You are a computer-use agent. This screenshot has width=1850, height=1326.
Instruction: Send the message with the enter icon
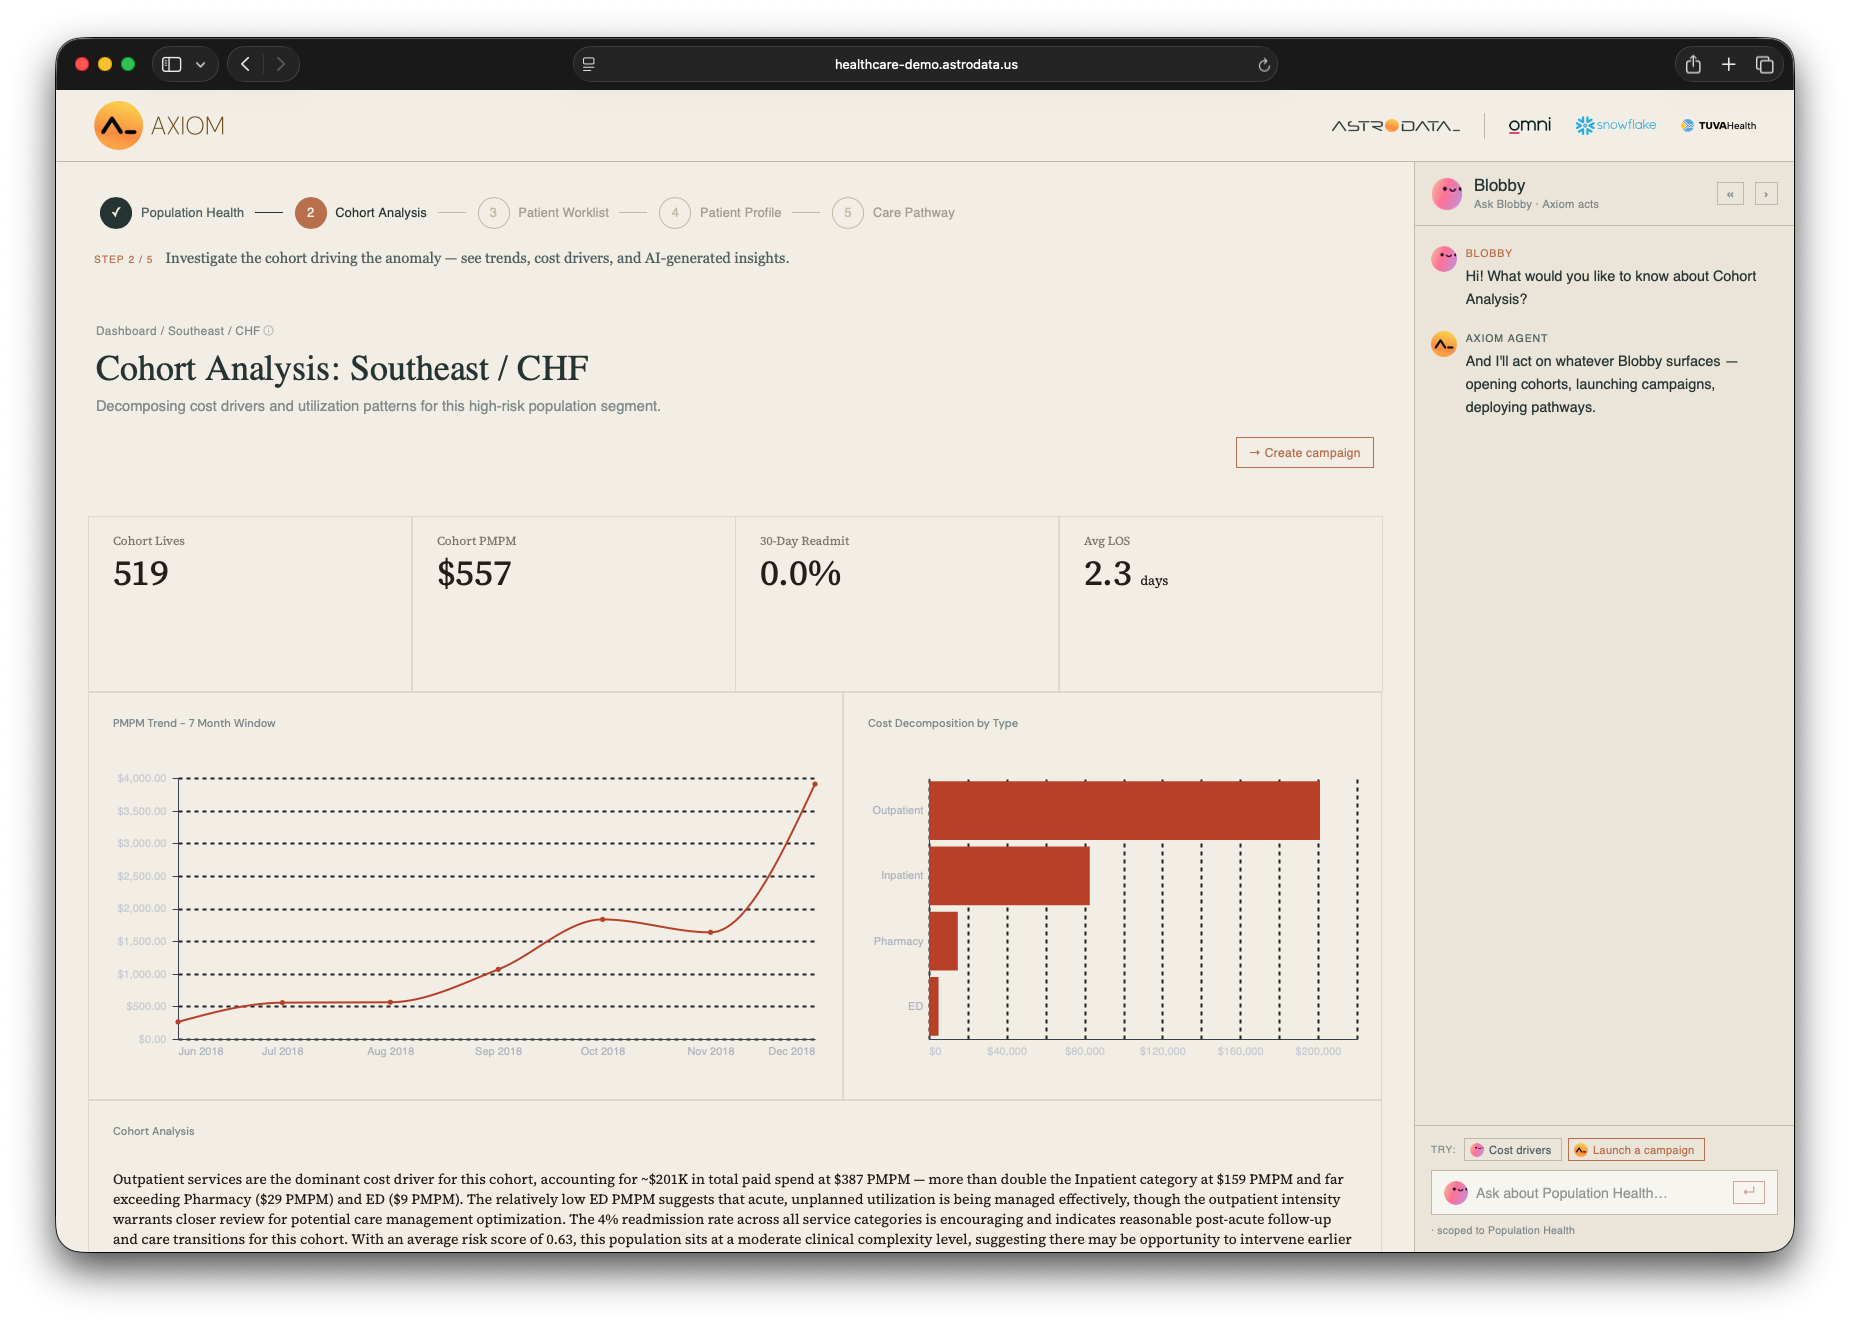tap(1749, 1192)
